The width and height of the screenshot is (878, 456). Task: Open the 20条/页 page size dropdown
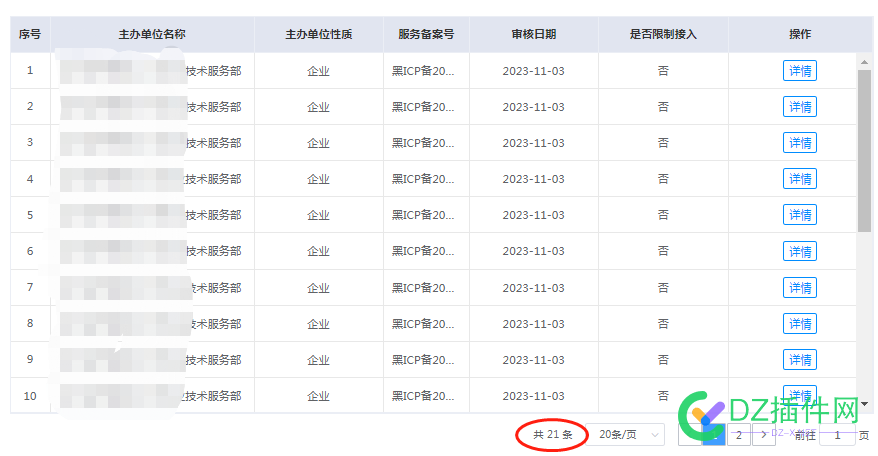click(x=625, y=435)
